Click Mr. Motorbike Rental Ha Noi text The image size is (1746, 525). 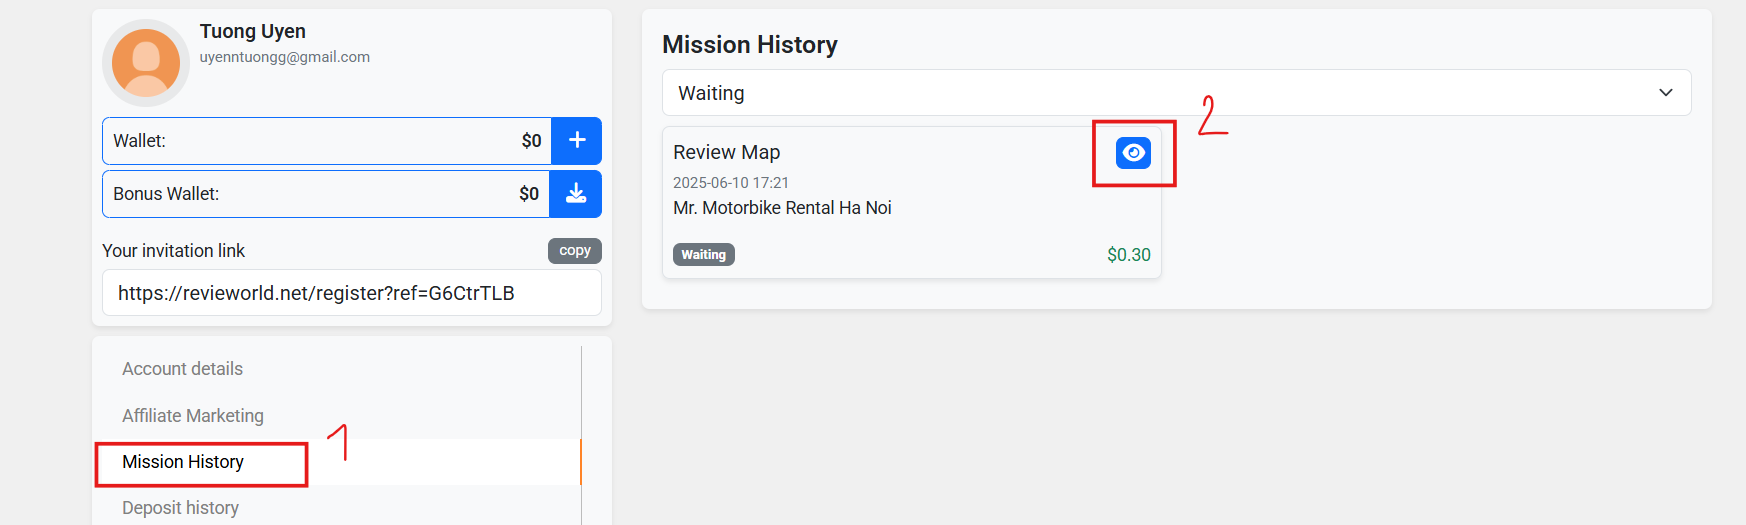tap(782, 208)
